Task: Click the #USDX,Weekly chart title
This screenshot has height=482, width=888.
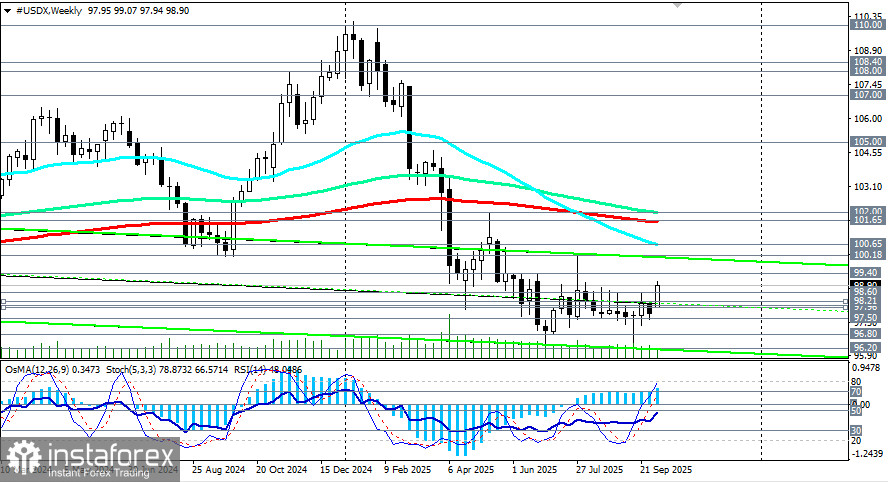Action: click(x=50, y=11)
